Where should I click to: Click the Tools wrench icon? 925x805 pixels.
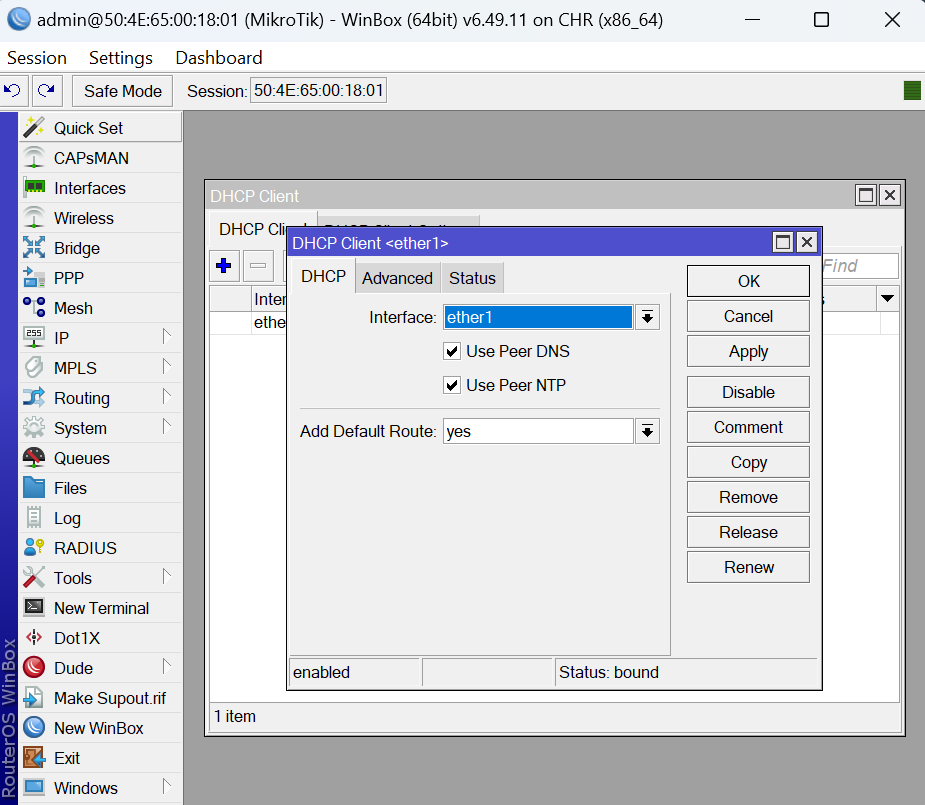tap(34, 577)
